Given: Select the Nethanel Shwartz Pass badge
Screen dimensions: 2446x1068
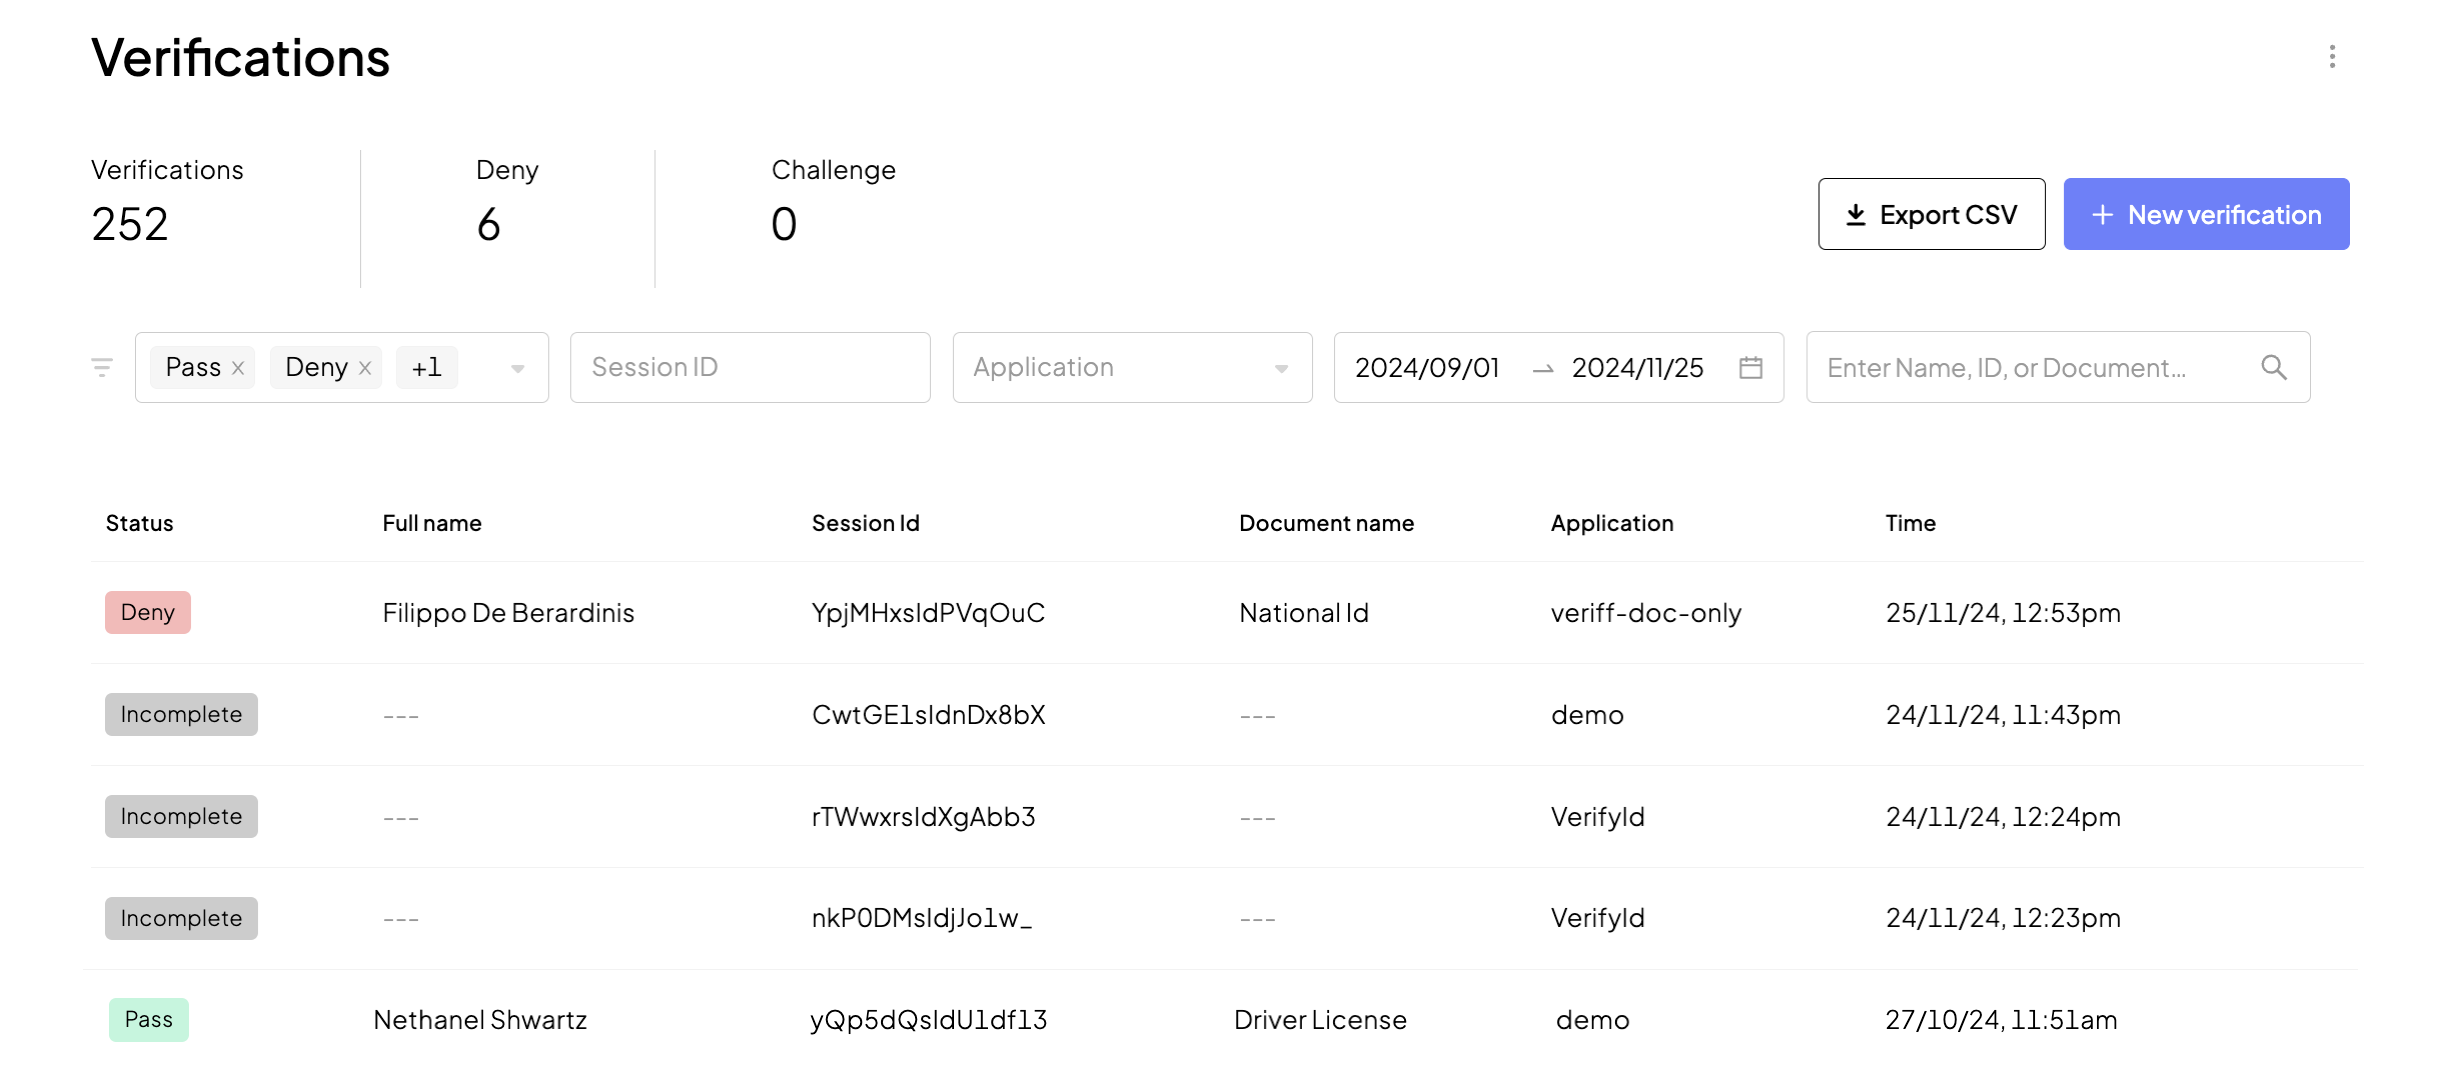Looking at the screenshot, I should (149, 1019).
